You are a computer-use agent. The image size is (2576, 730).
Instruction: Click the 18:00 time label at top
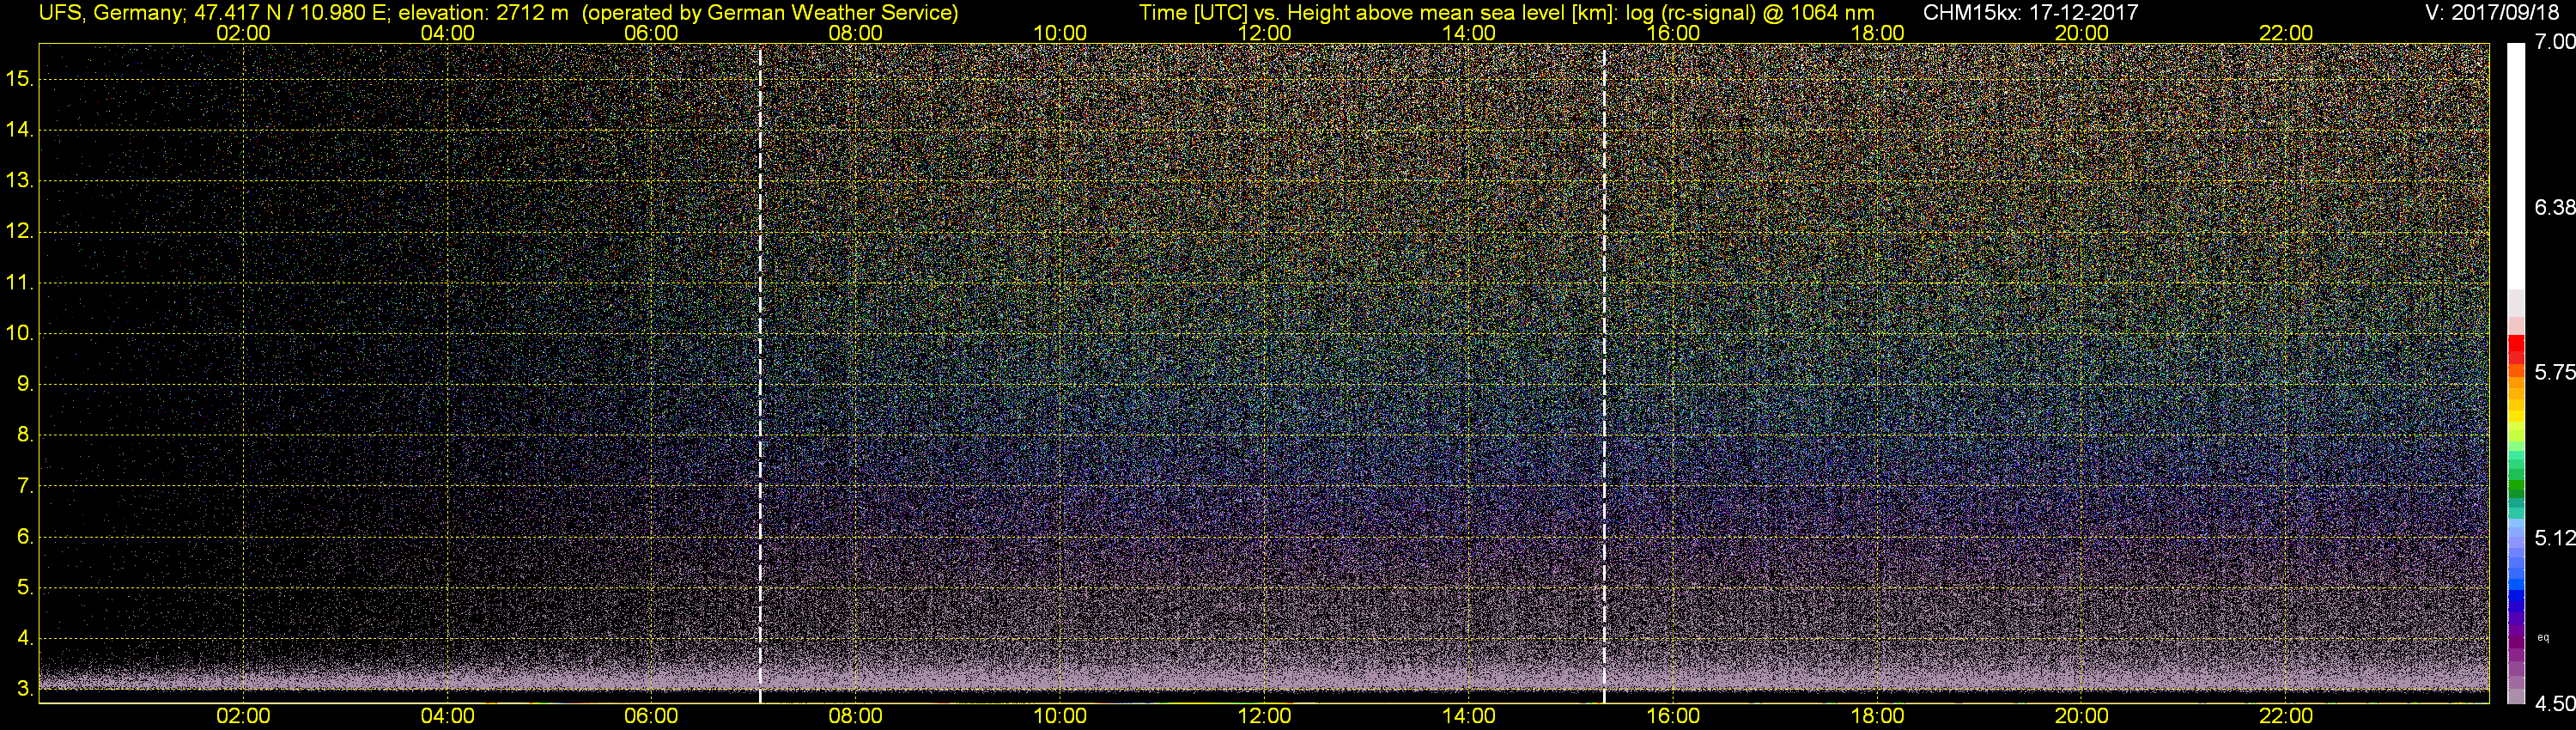[1877, 33]
